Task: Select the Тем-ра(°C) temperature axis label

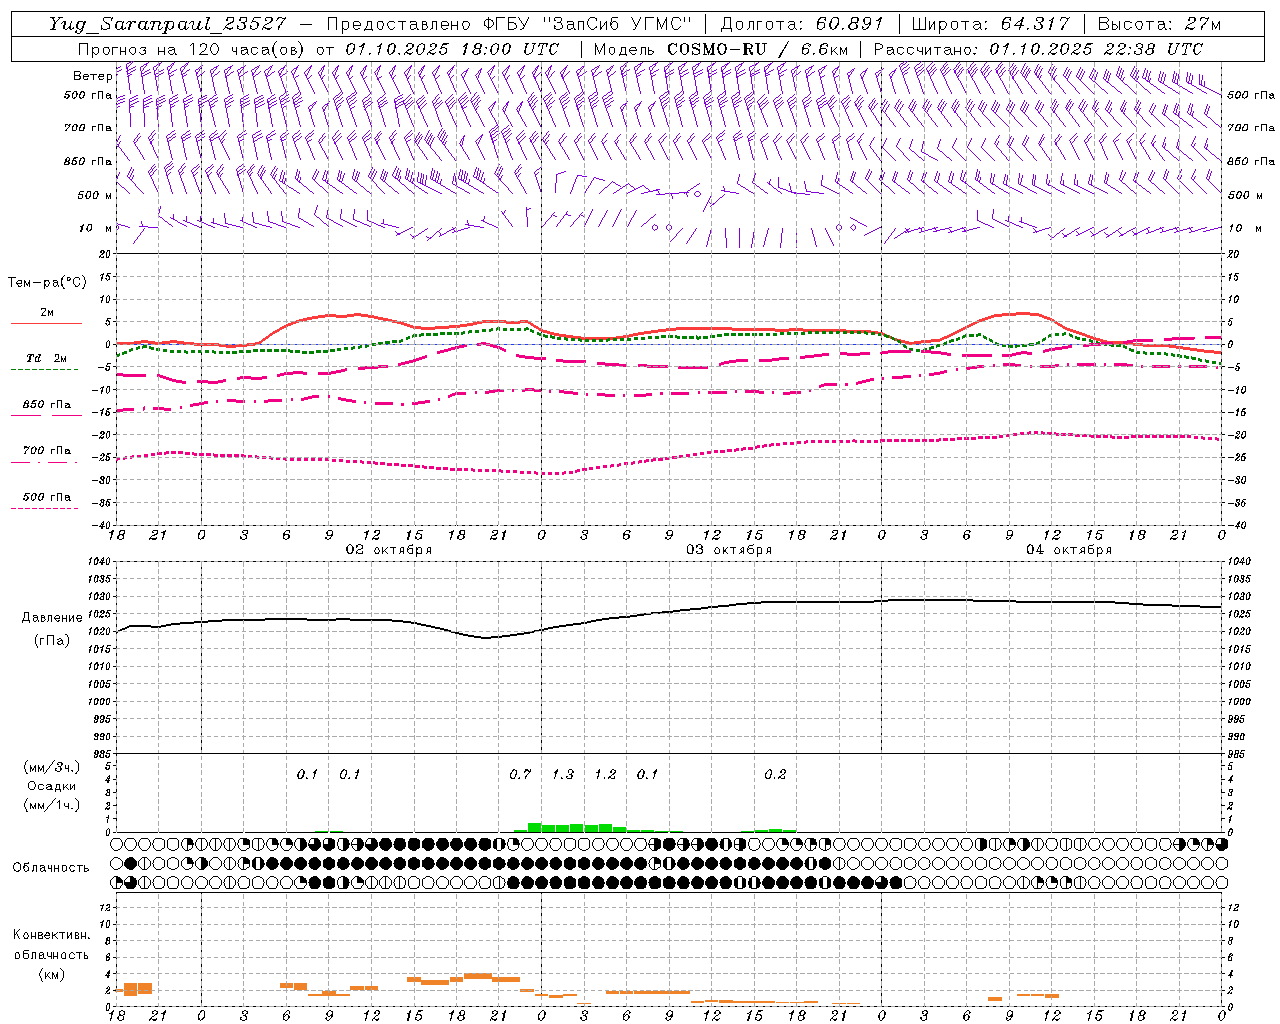Action: [x=47, y=283]
